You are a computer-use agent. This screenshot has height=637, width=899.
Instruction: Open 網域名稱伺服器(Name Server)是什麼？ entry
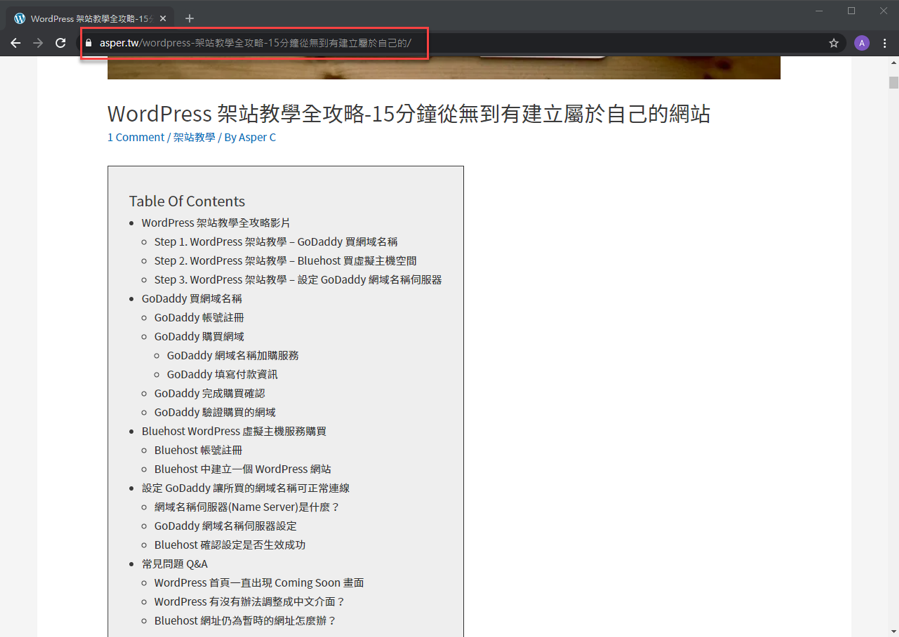pos(247,507)
